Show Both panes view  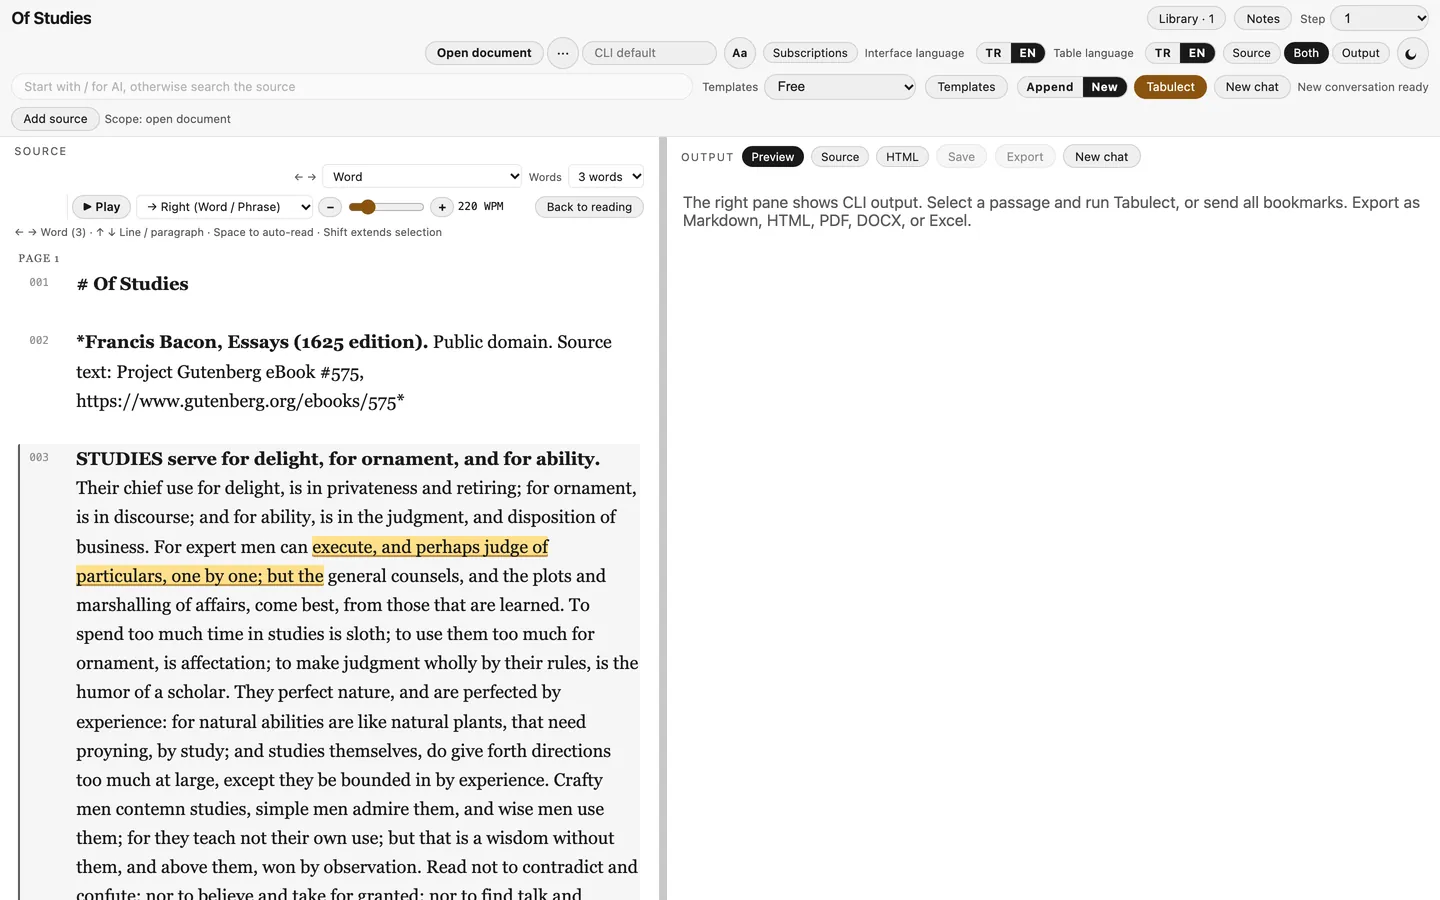click(1306, 53)
